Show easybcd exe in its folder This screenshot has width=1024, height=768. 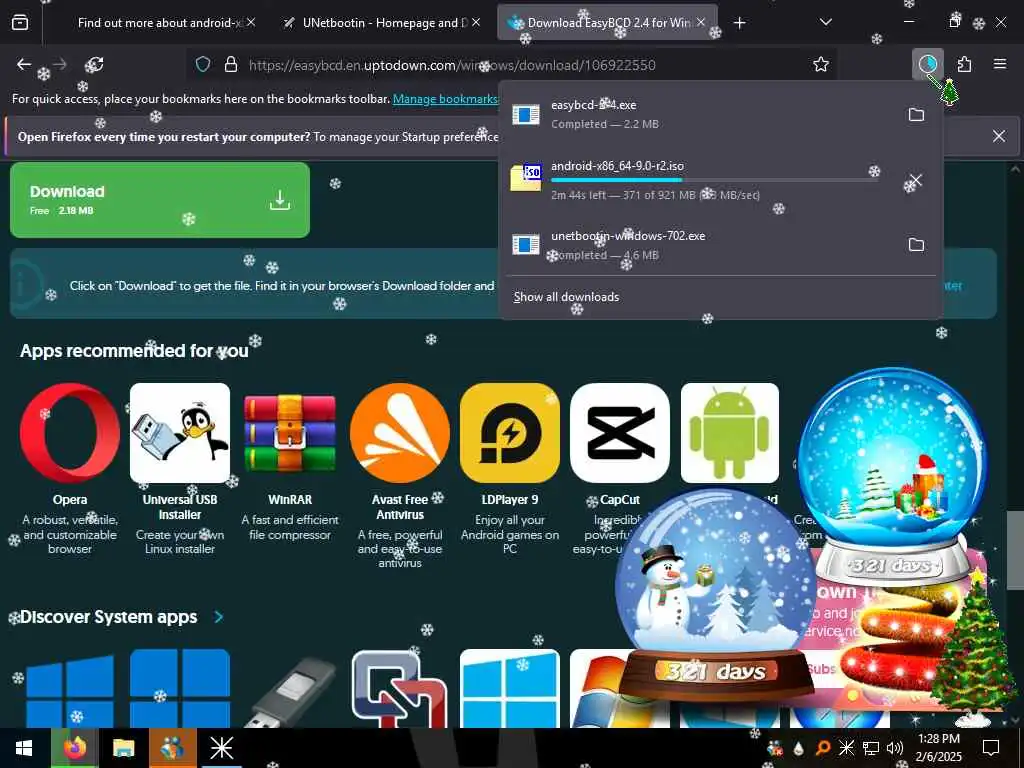click(916, 114)
